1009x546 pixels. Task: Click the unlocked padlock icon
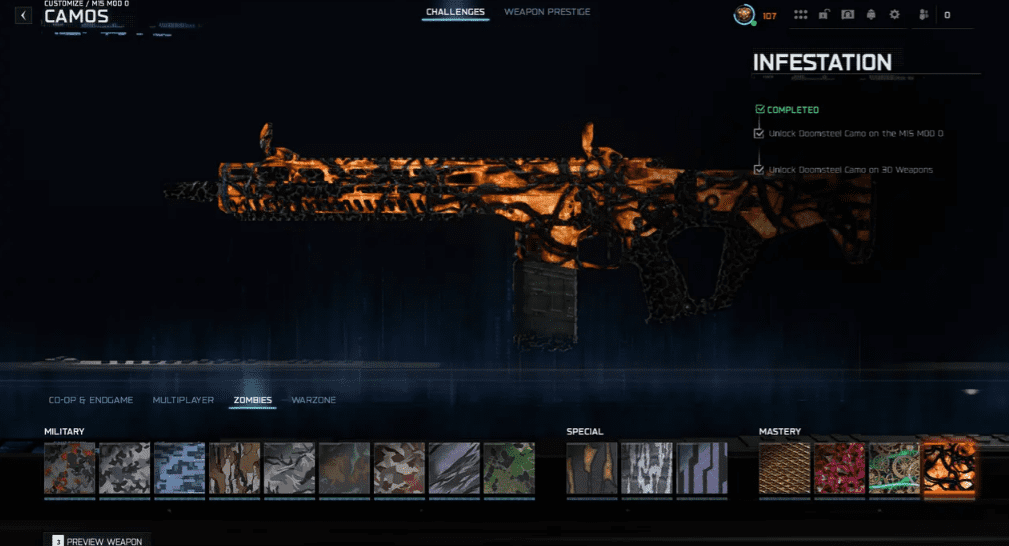coord(824,15)
